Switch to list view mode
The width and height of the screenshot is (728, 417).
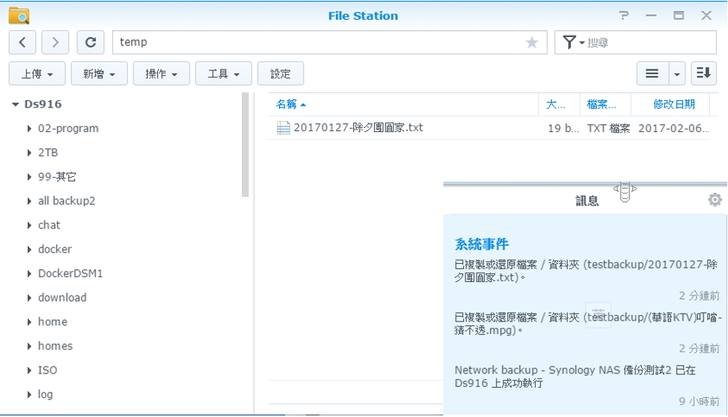tap(652, 73)
